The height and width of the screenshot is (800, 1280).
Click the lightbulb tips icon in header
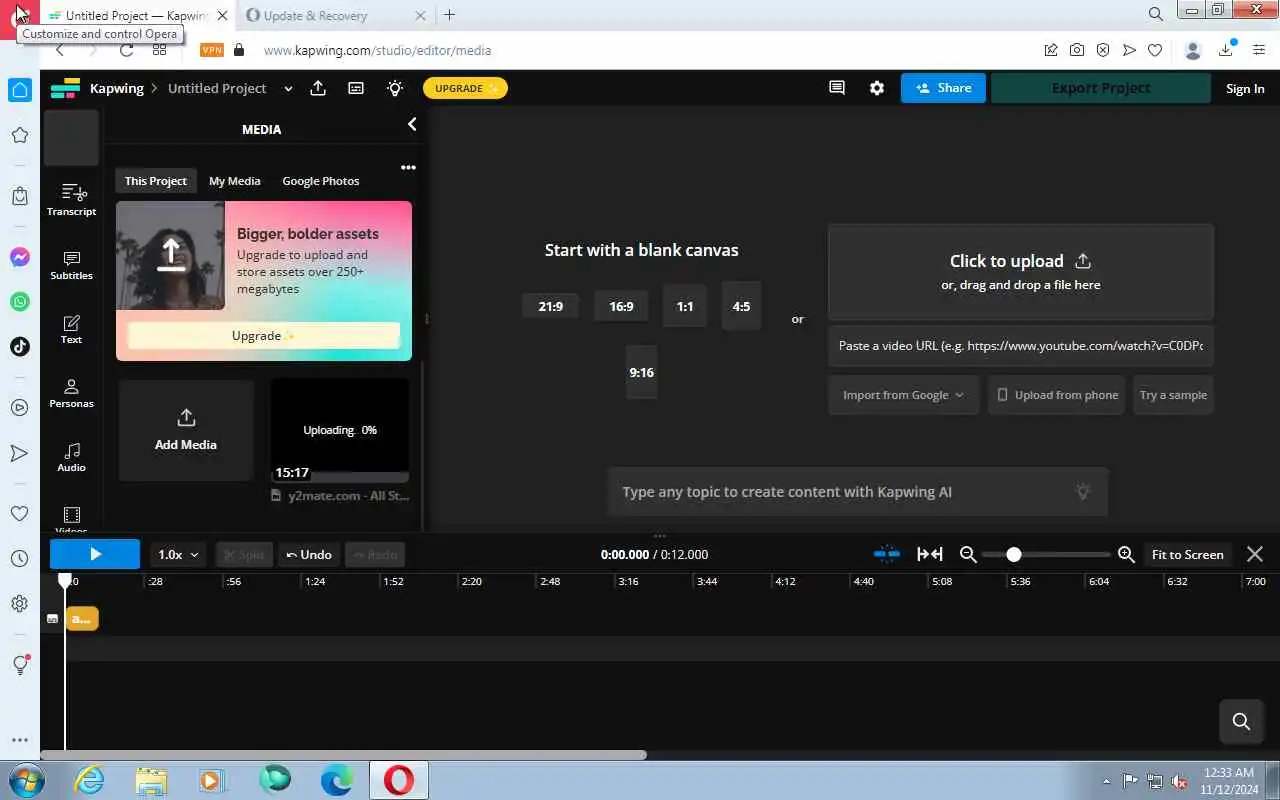395,88
